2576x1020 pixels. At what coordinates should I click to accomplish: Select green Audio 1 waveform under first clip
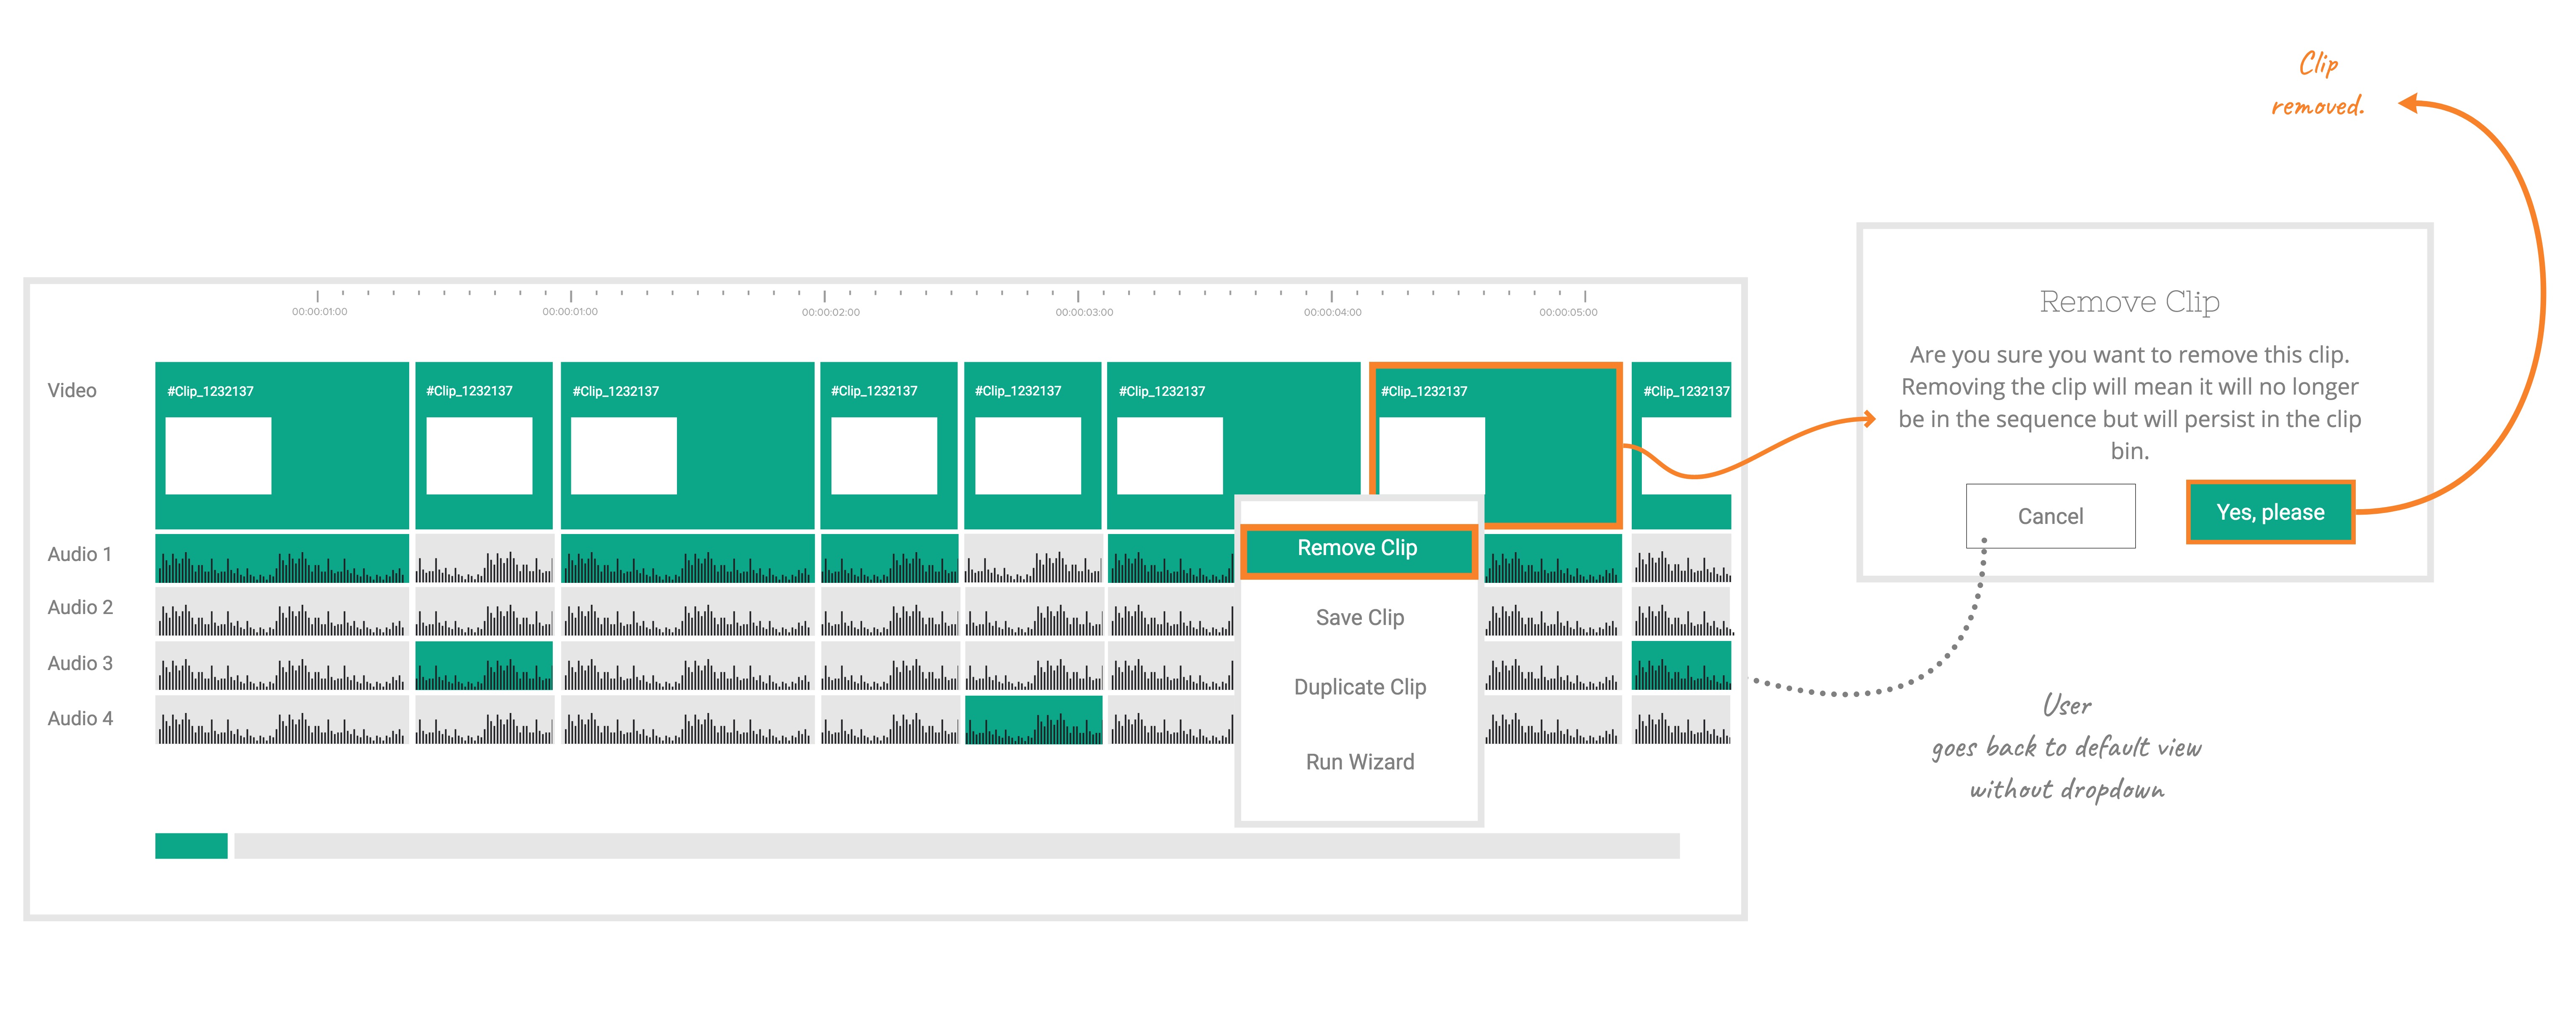coord(282,559)
